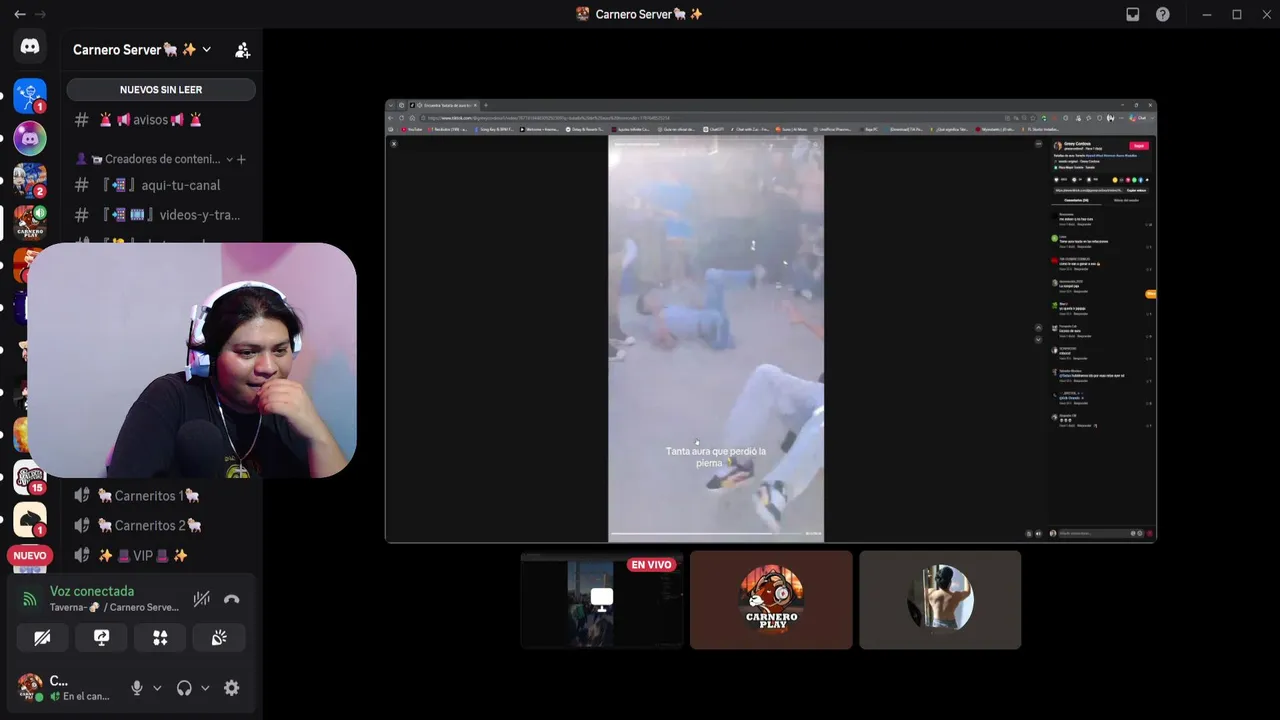Mute the microphone
Viewport: 1280px width, 720px height.
click(x=137, y=688)
